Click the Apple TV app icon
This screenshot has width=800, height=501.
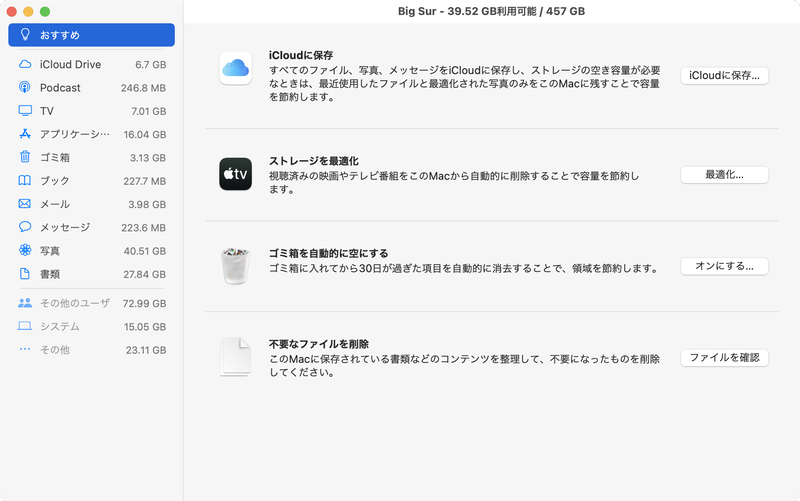(x=235, y=174)
